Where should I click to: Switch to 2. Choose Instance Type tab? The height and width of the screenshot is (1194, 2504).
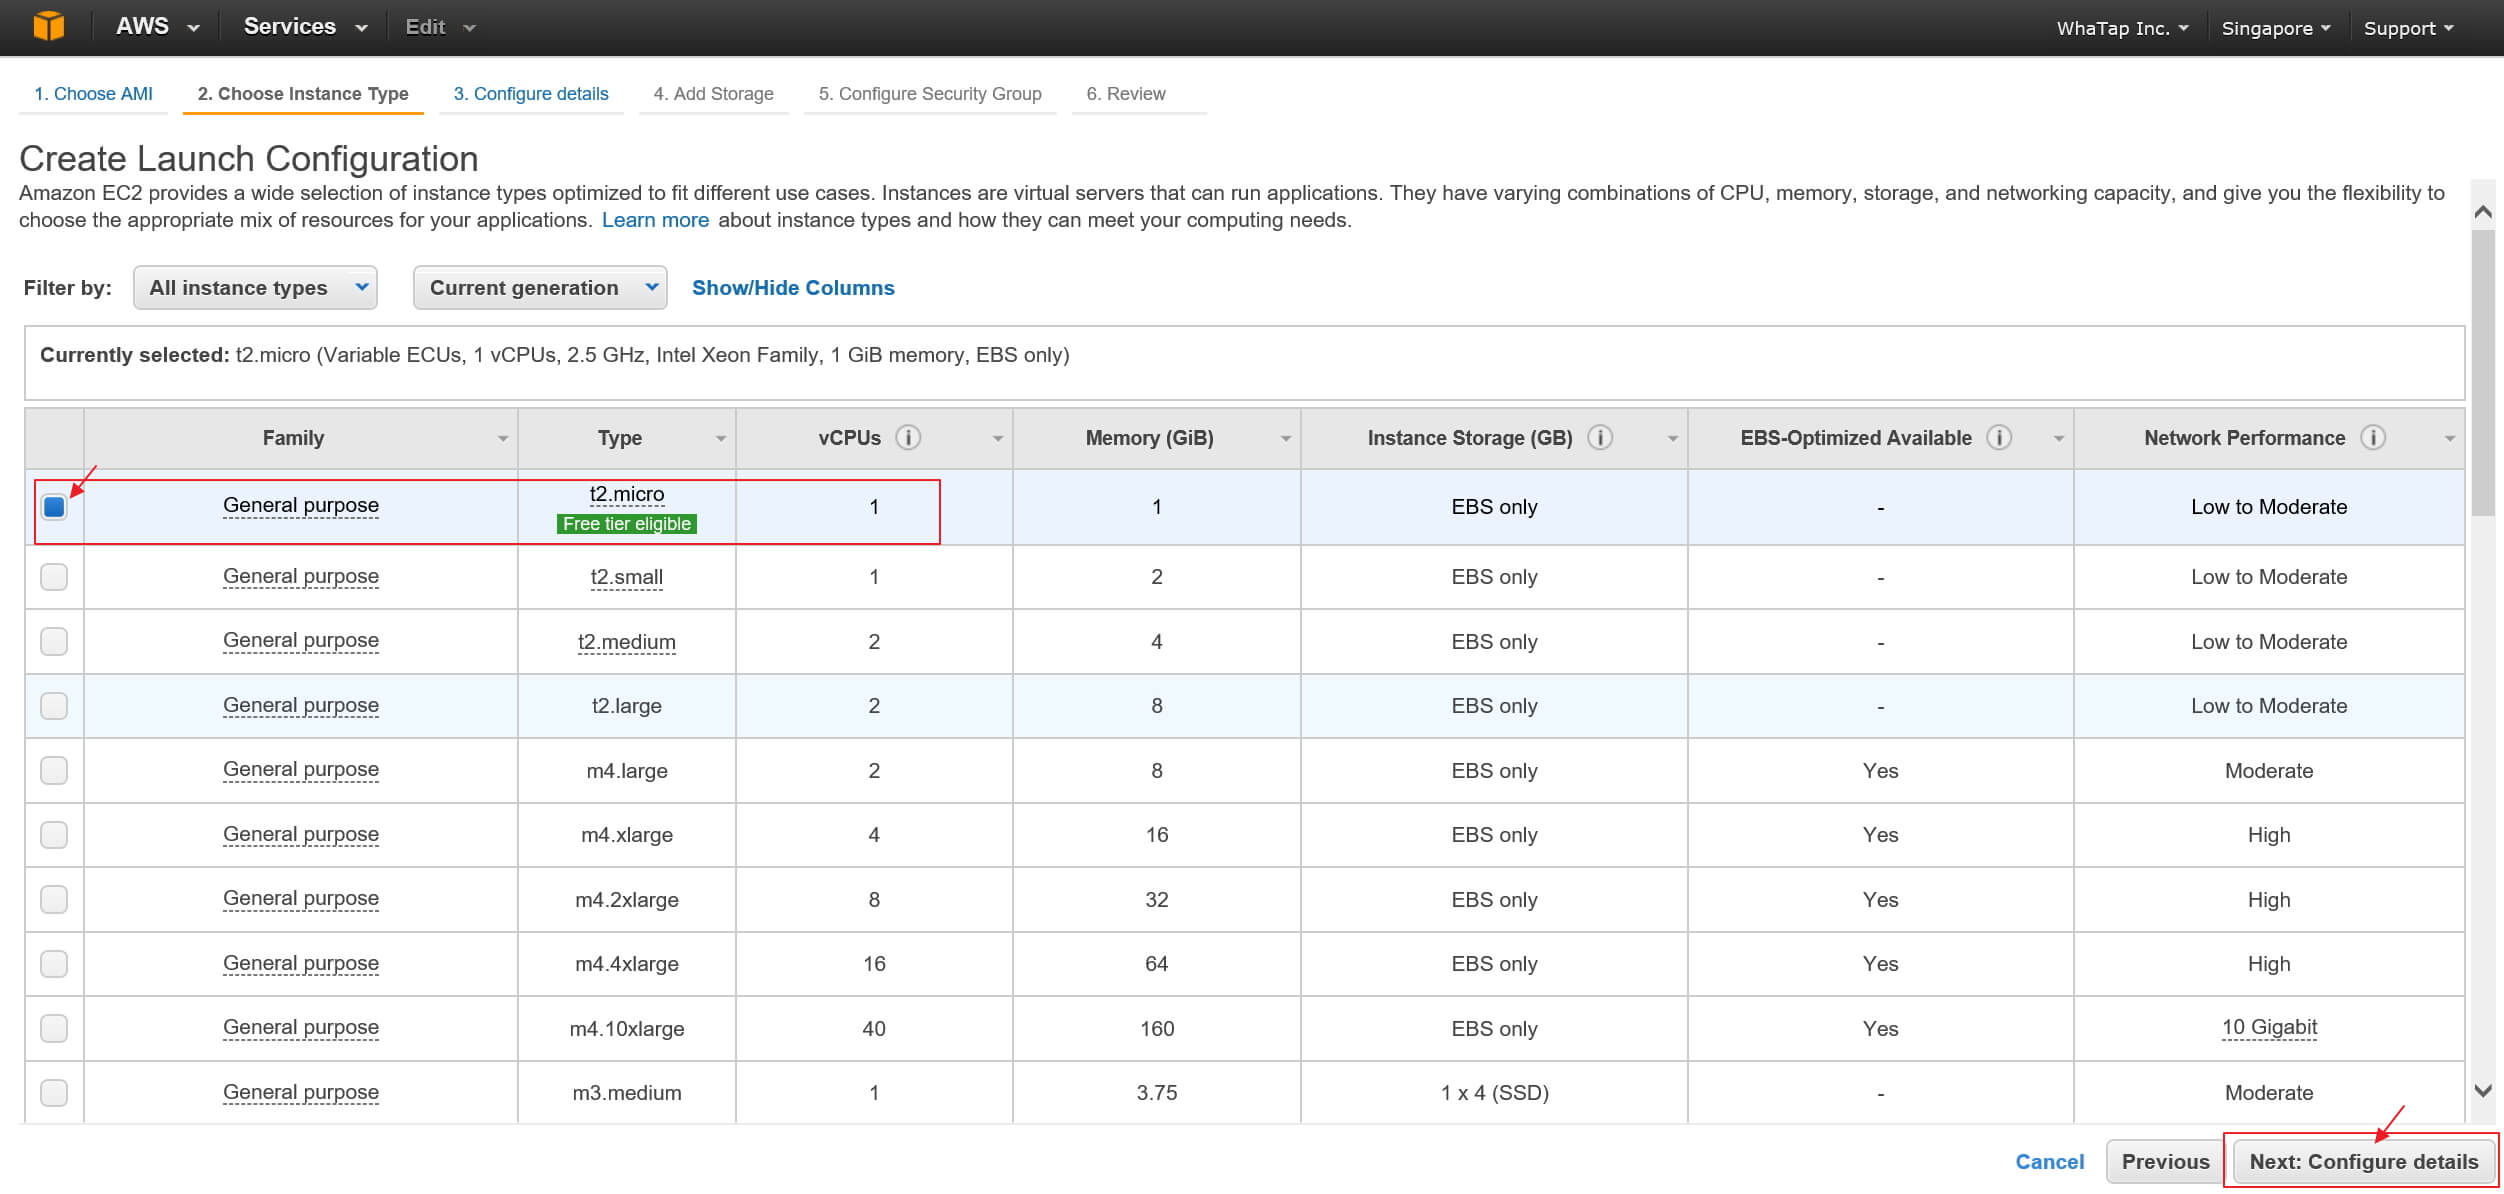(x=303, y=94)
